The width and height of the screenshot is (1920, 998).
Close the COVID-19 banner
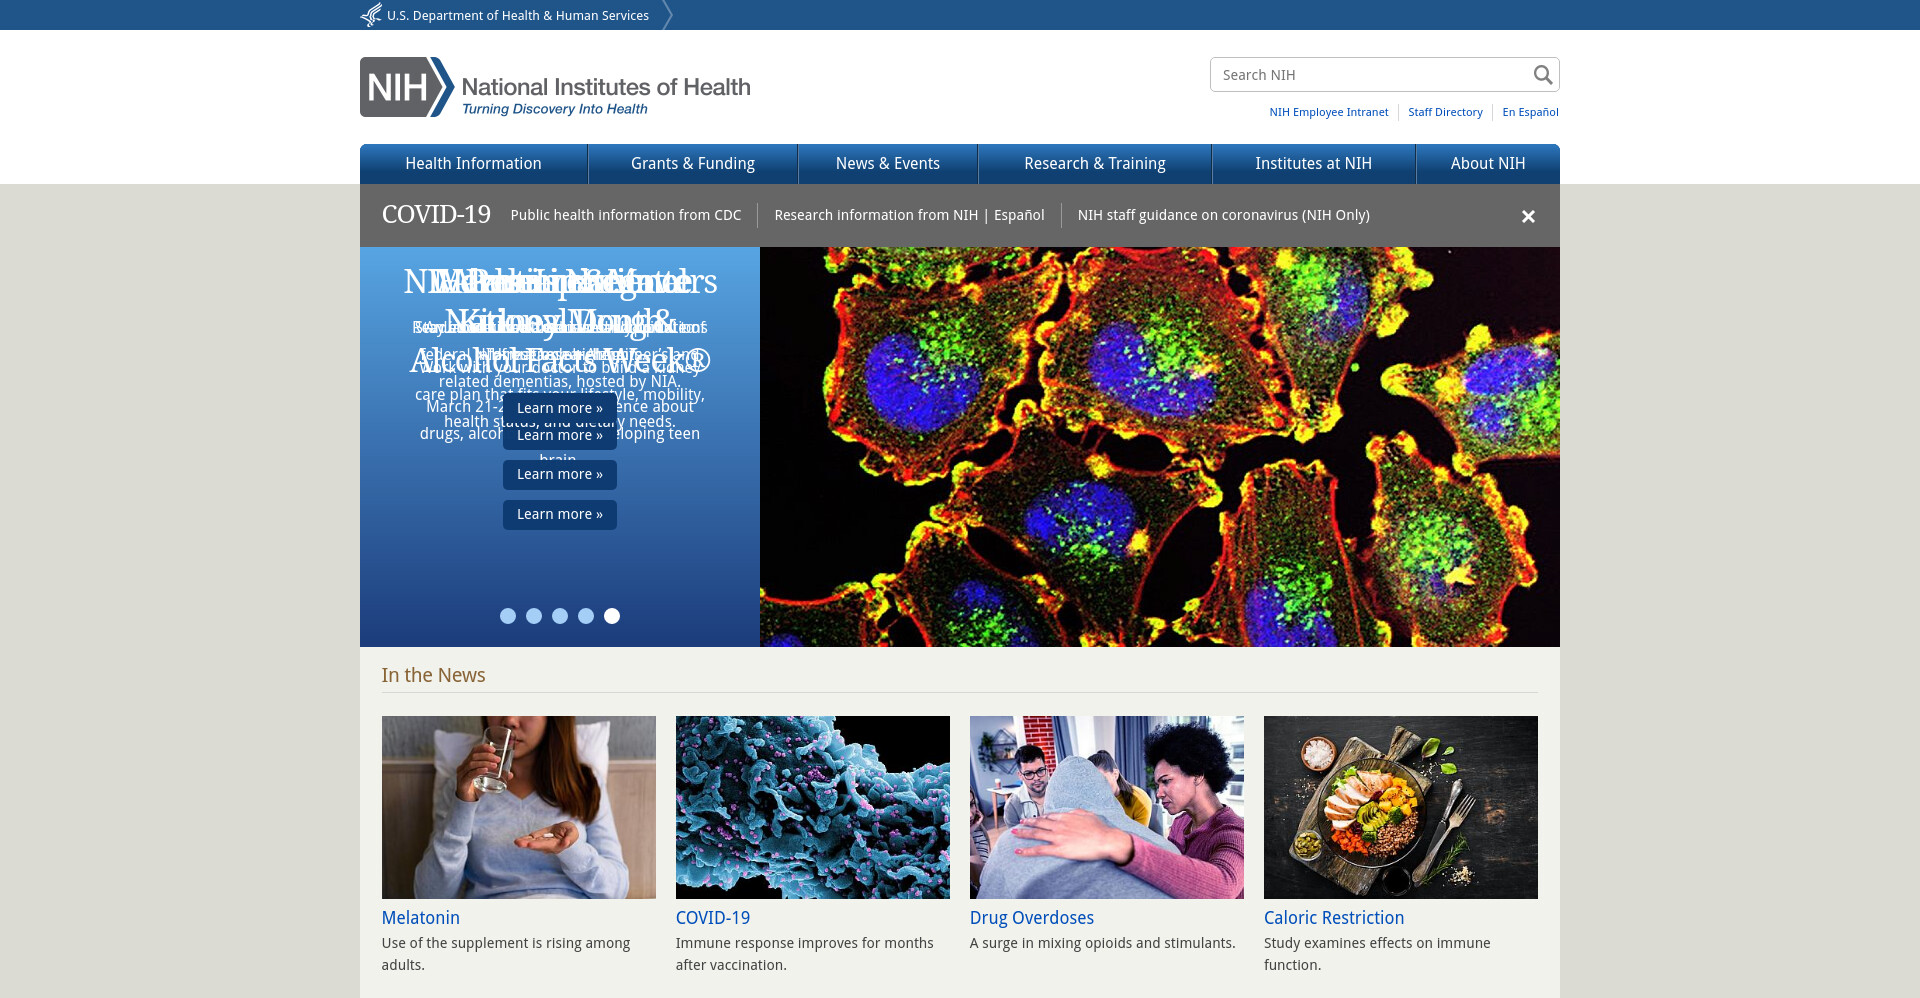click(x=1528, y=216)
